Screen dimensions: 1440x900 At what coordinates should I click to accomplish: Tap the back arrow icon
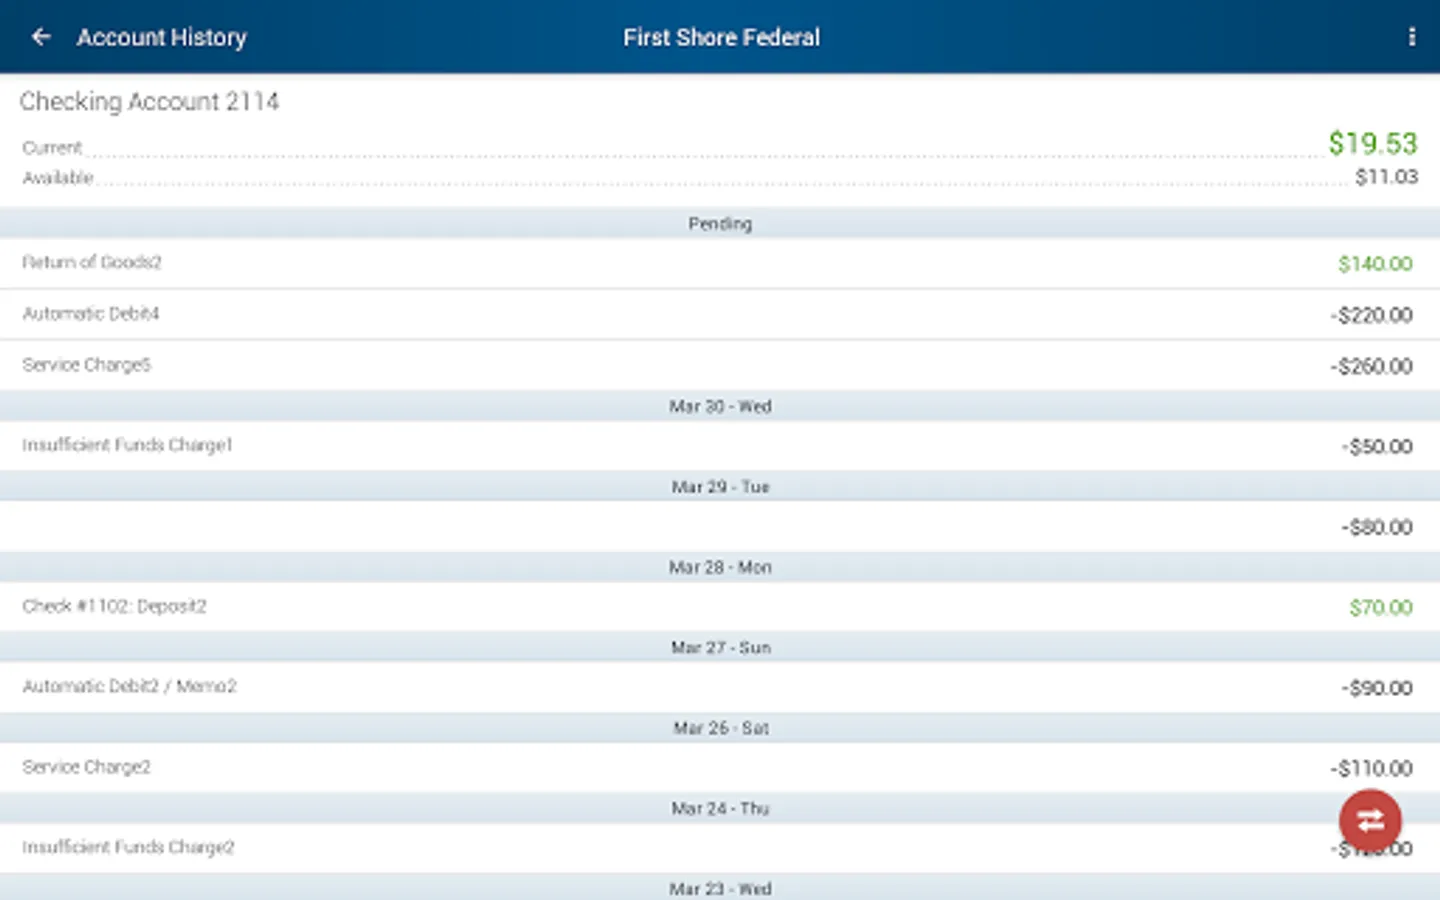click(x=41, y=37)
